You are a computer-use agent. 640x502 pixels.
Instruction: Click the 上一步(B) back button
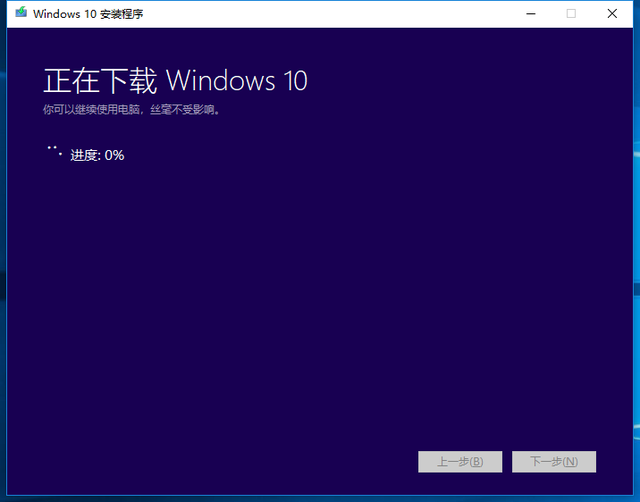pos(460,462)
